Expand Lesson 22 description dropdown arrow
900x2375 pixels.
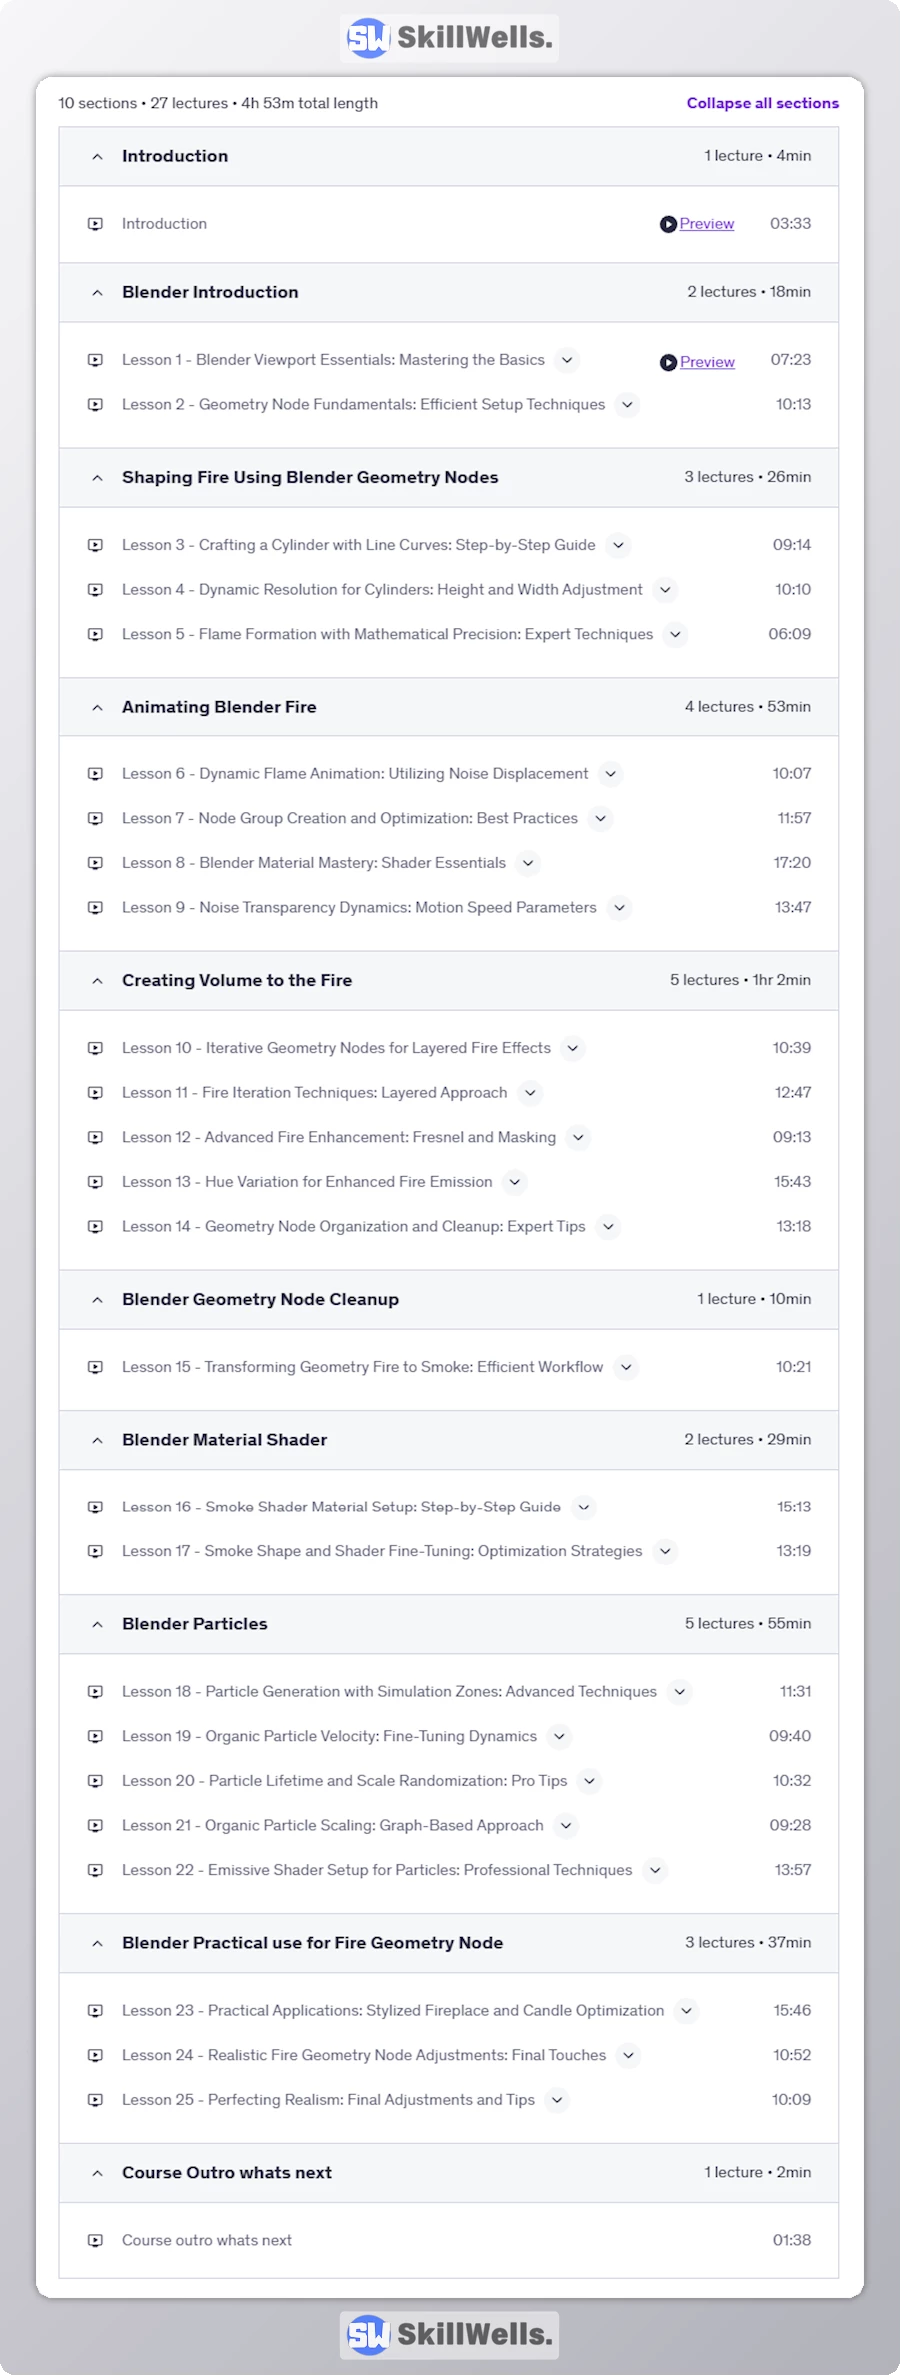[655, 1870]
